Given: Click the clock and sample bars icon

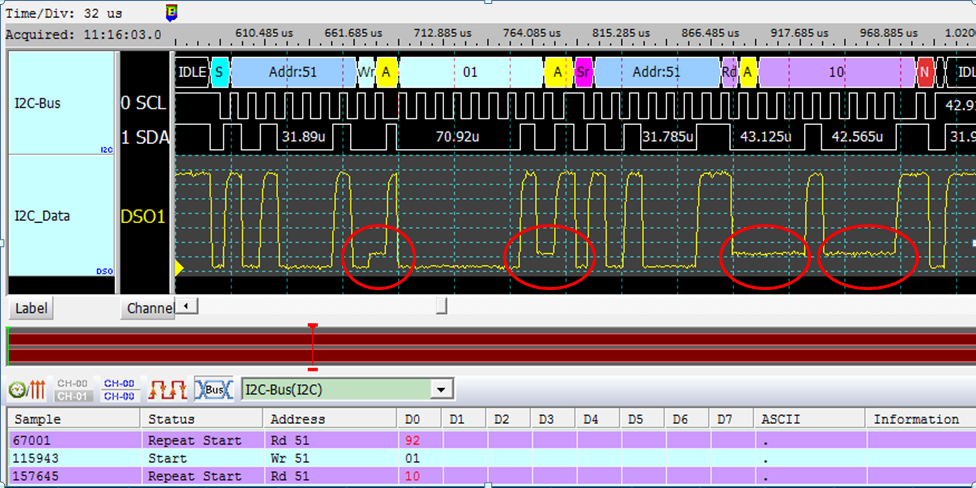Looking at the screenshot, I should pos(27,390).
